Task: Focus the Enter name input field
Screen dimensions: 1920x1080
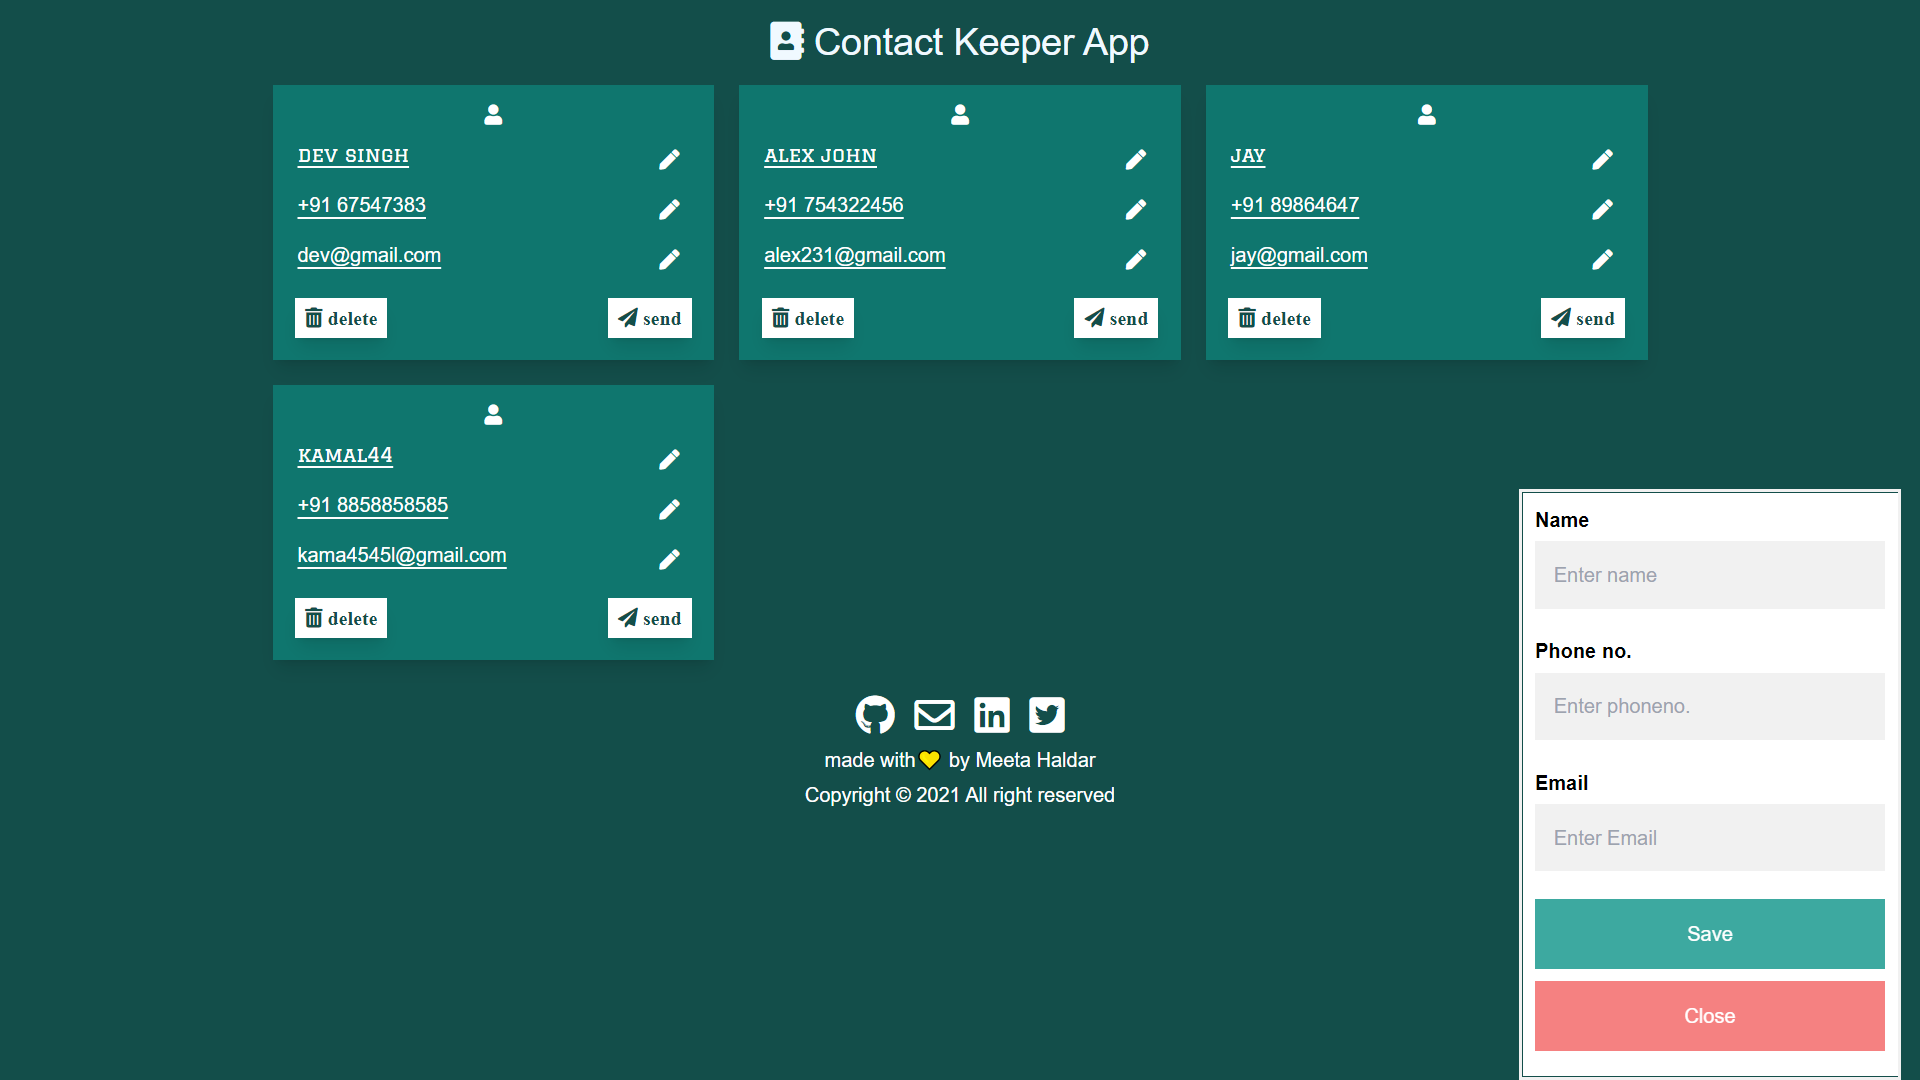Action: click(x=1709, y=575)
